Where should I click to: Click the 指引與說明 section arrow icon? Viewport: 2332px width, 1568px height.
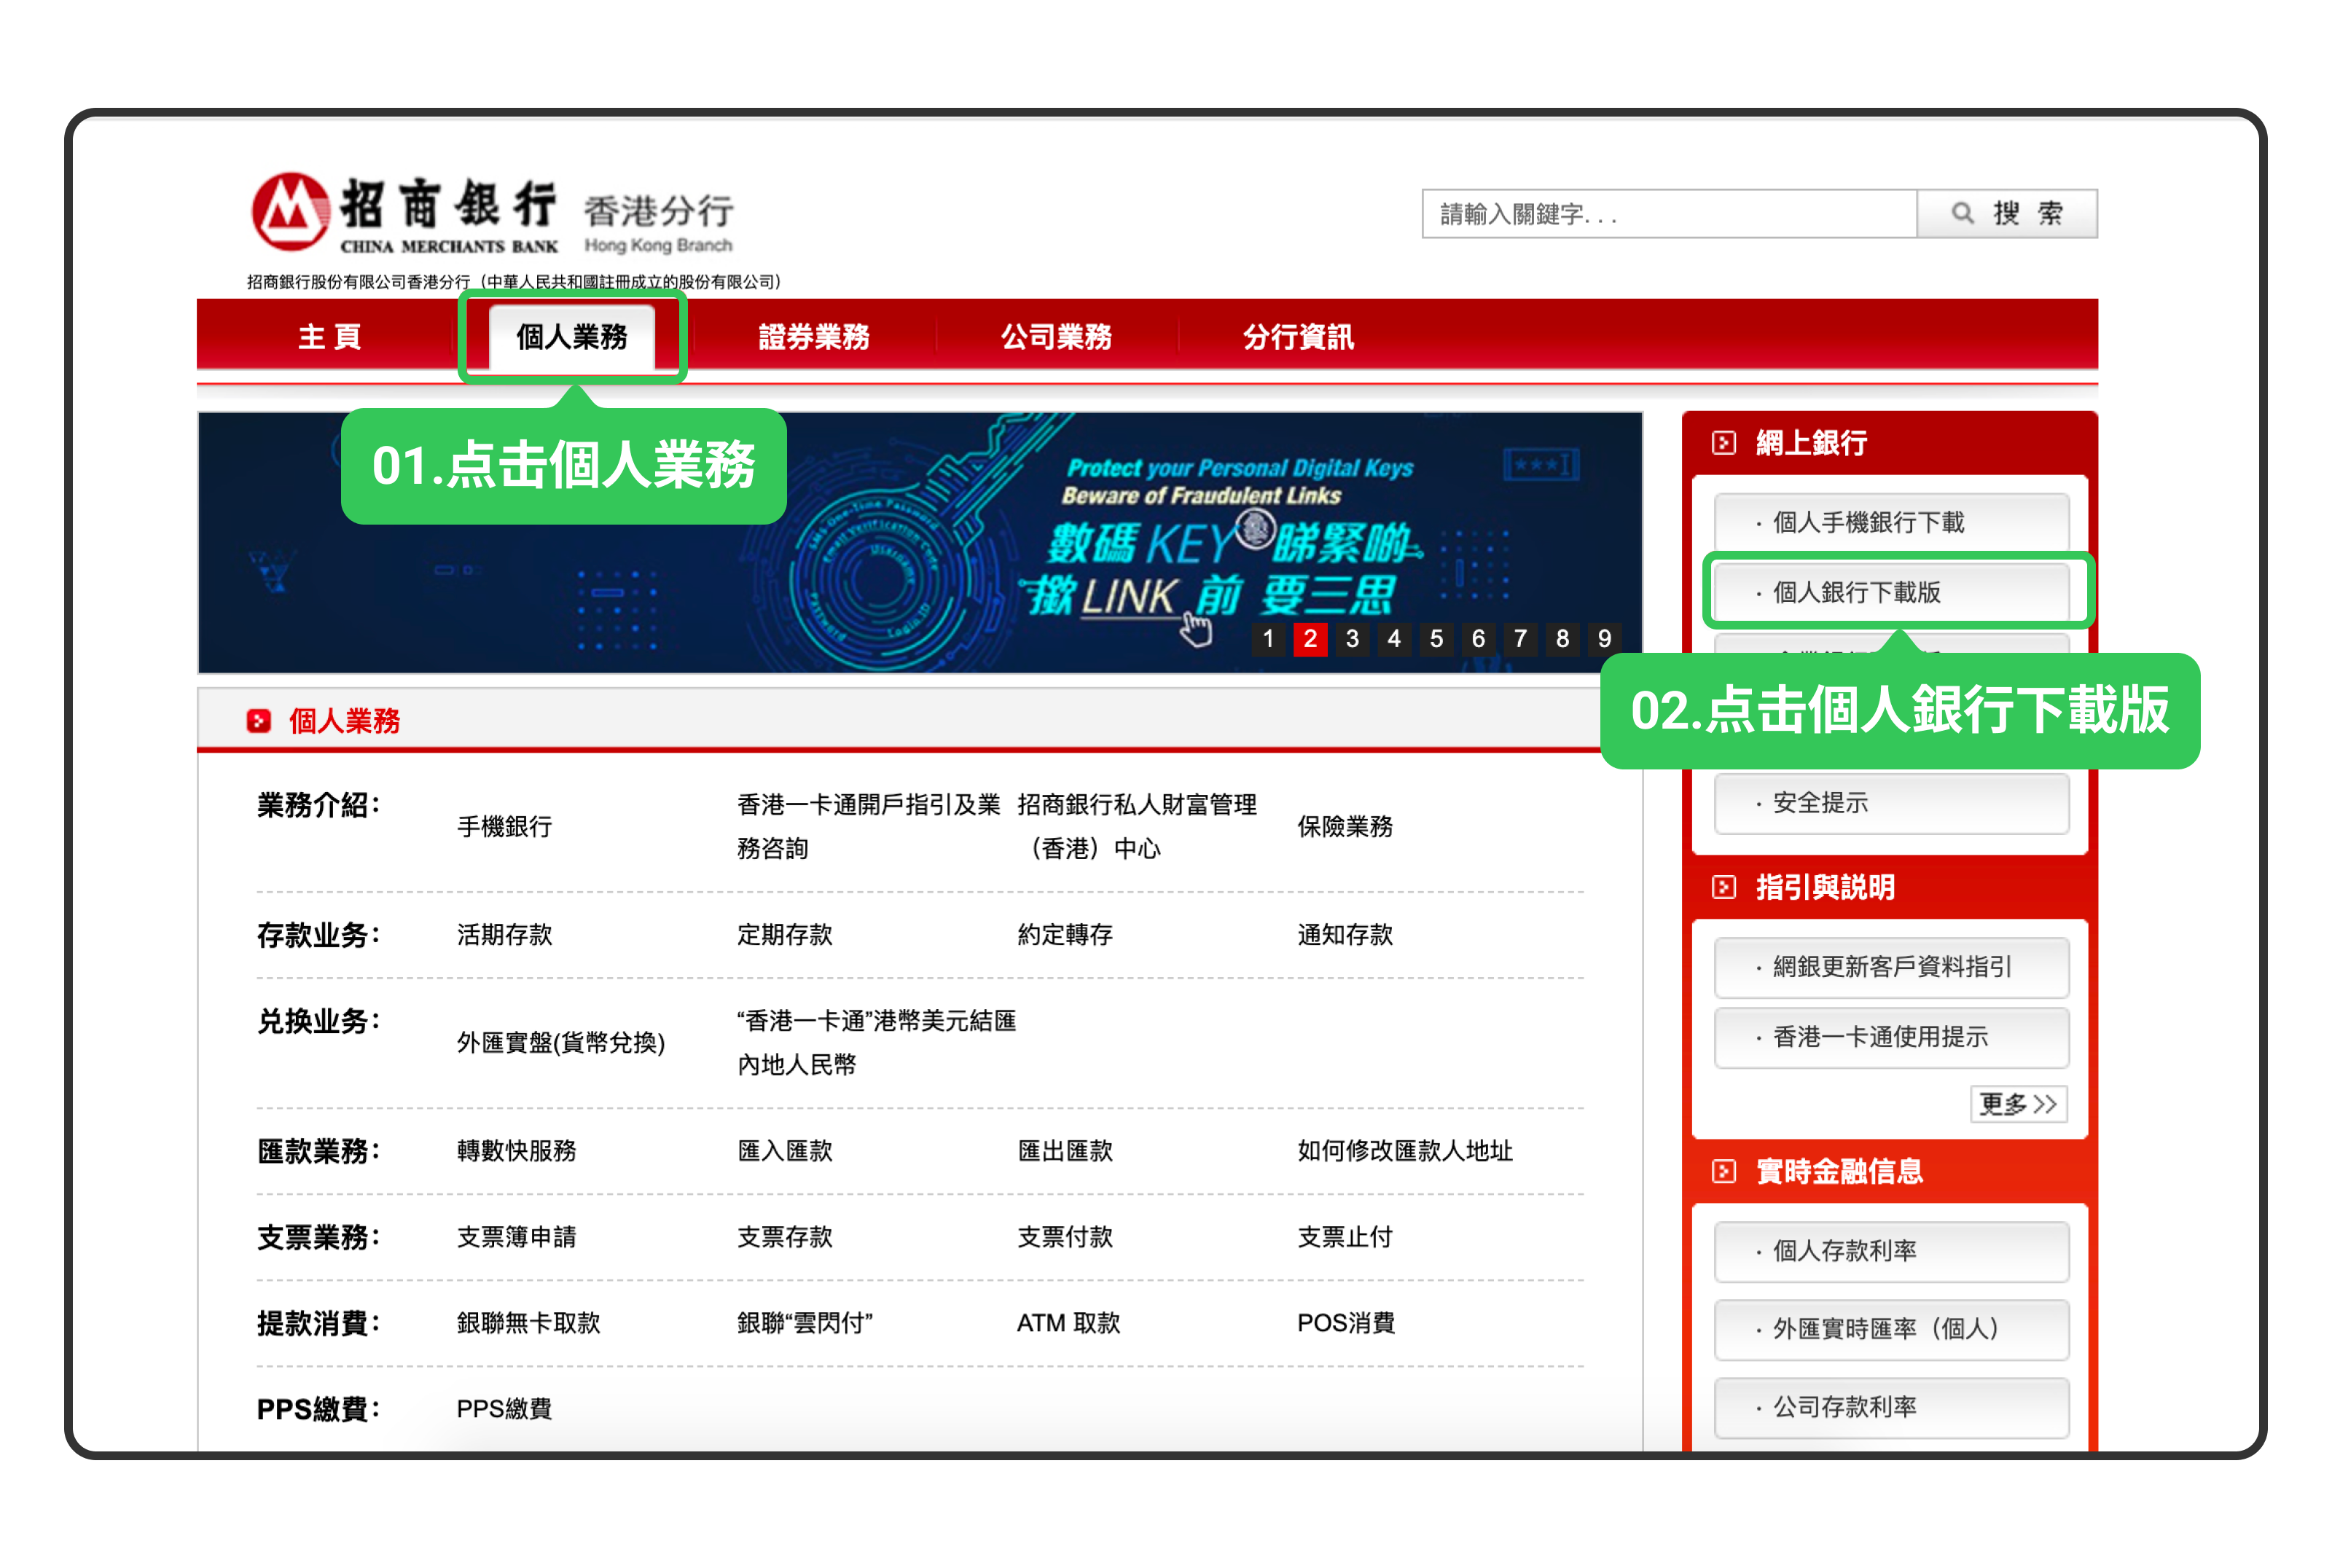click(1723, 887)
